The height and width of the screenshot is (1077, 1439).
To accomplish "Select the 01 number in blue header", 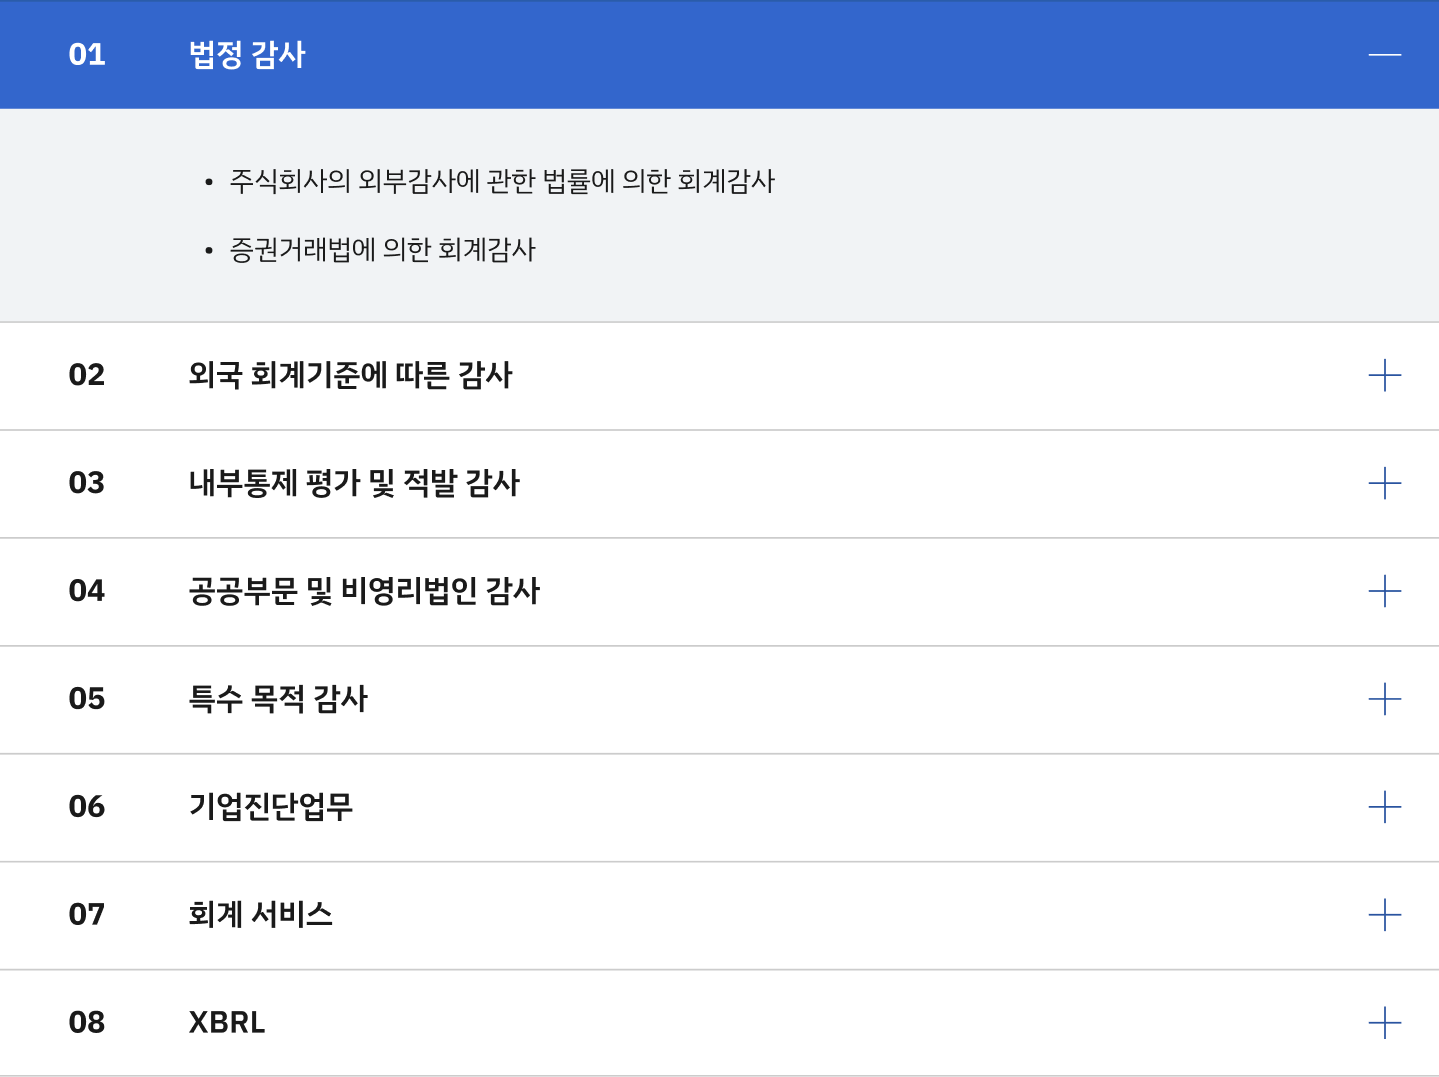I will tap(87, 54).
